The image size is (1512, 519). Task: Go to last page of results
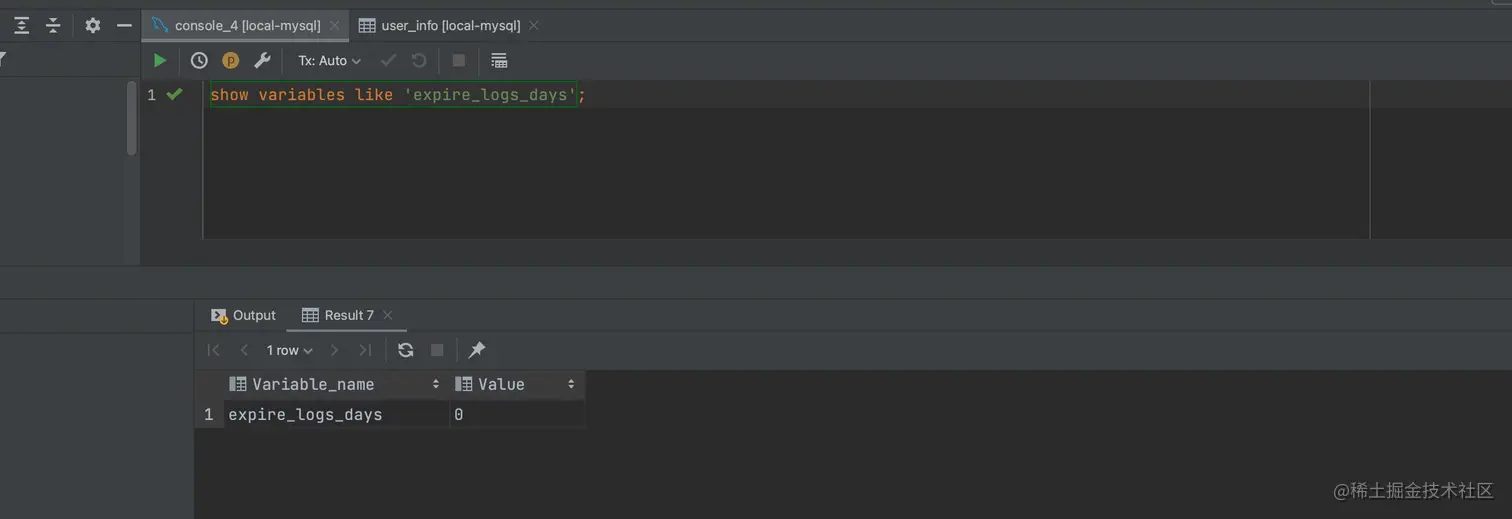(365, 350)
